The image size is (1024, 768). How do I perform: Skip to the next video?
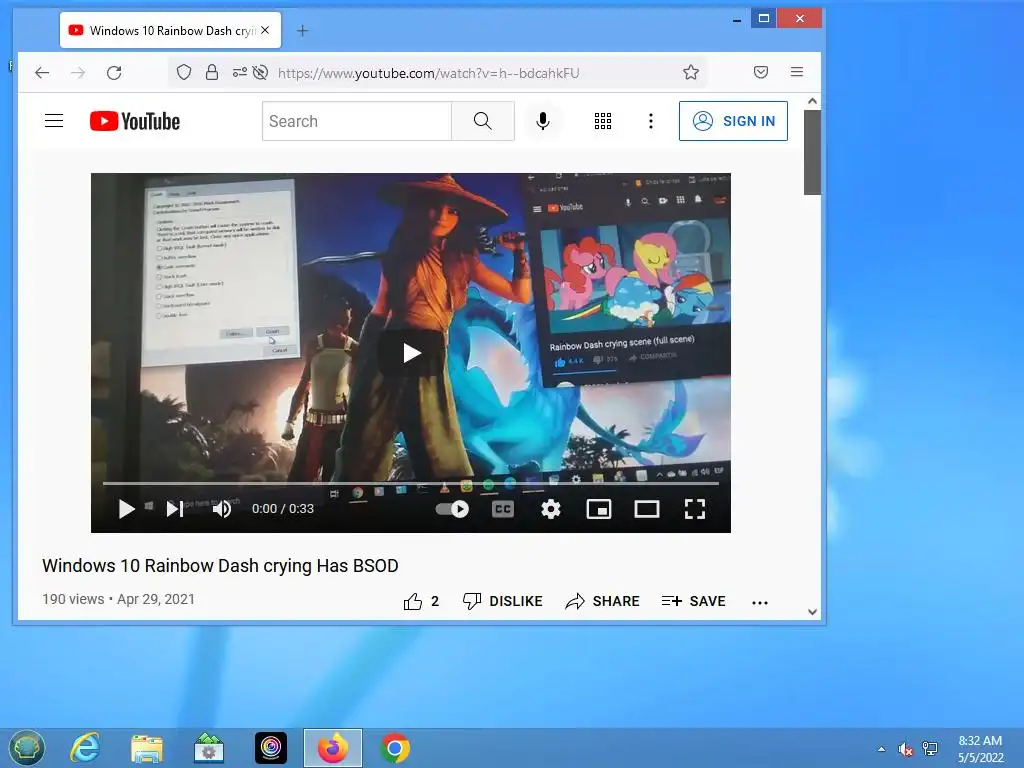[174, 509]
